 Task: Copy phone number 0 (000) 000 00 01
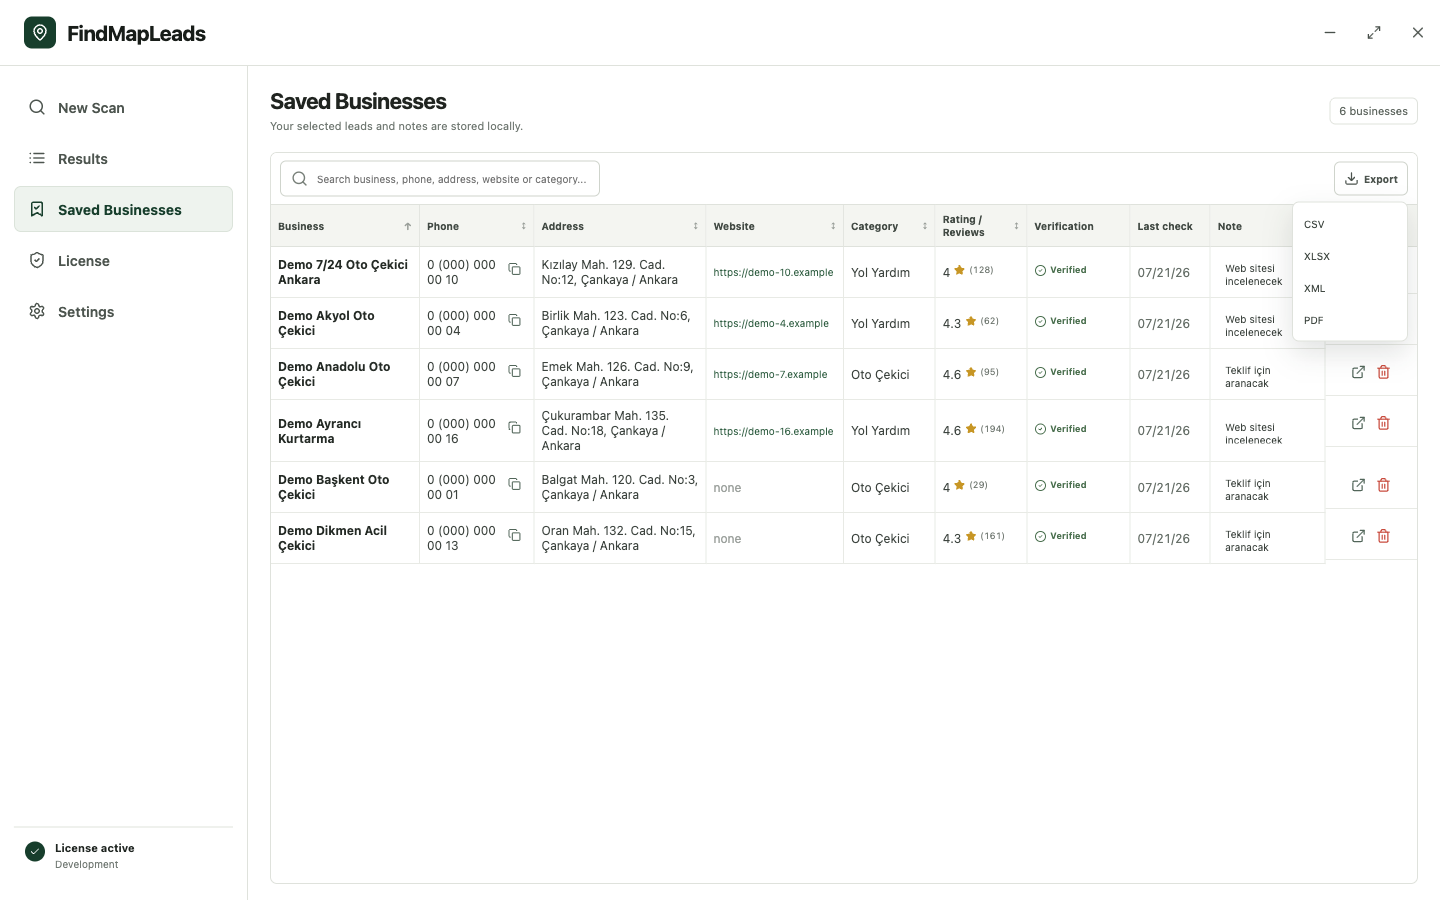(x=514, y=484)
